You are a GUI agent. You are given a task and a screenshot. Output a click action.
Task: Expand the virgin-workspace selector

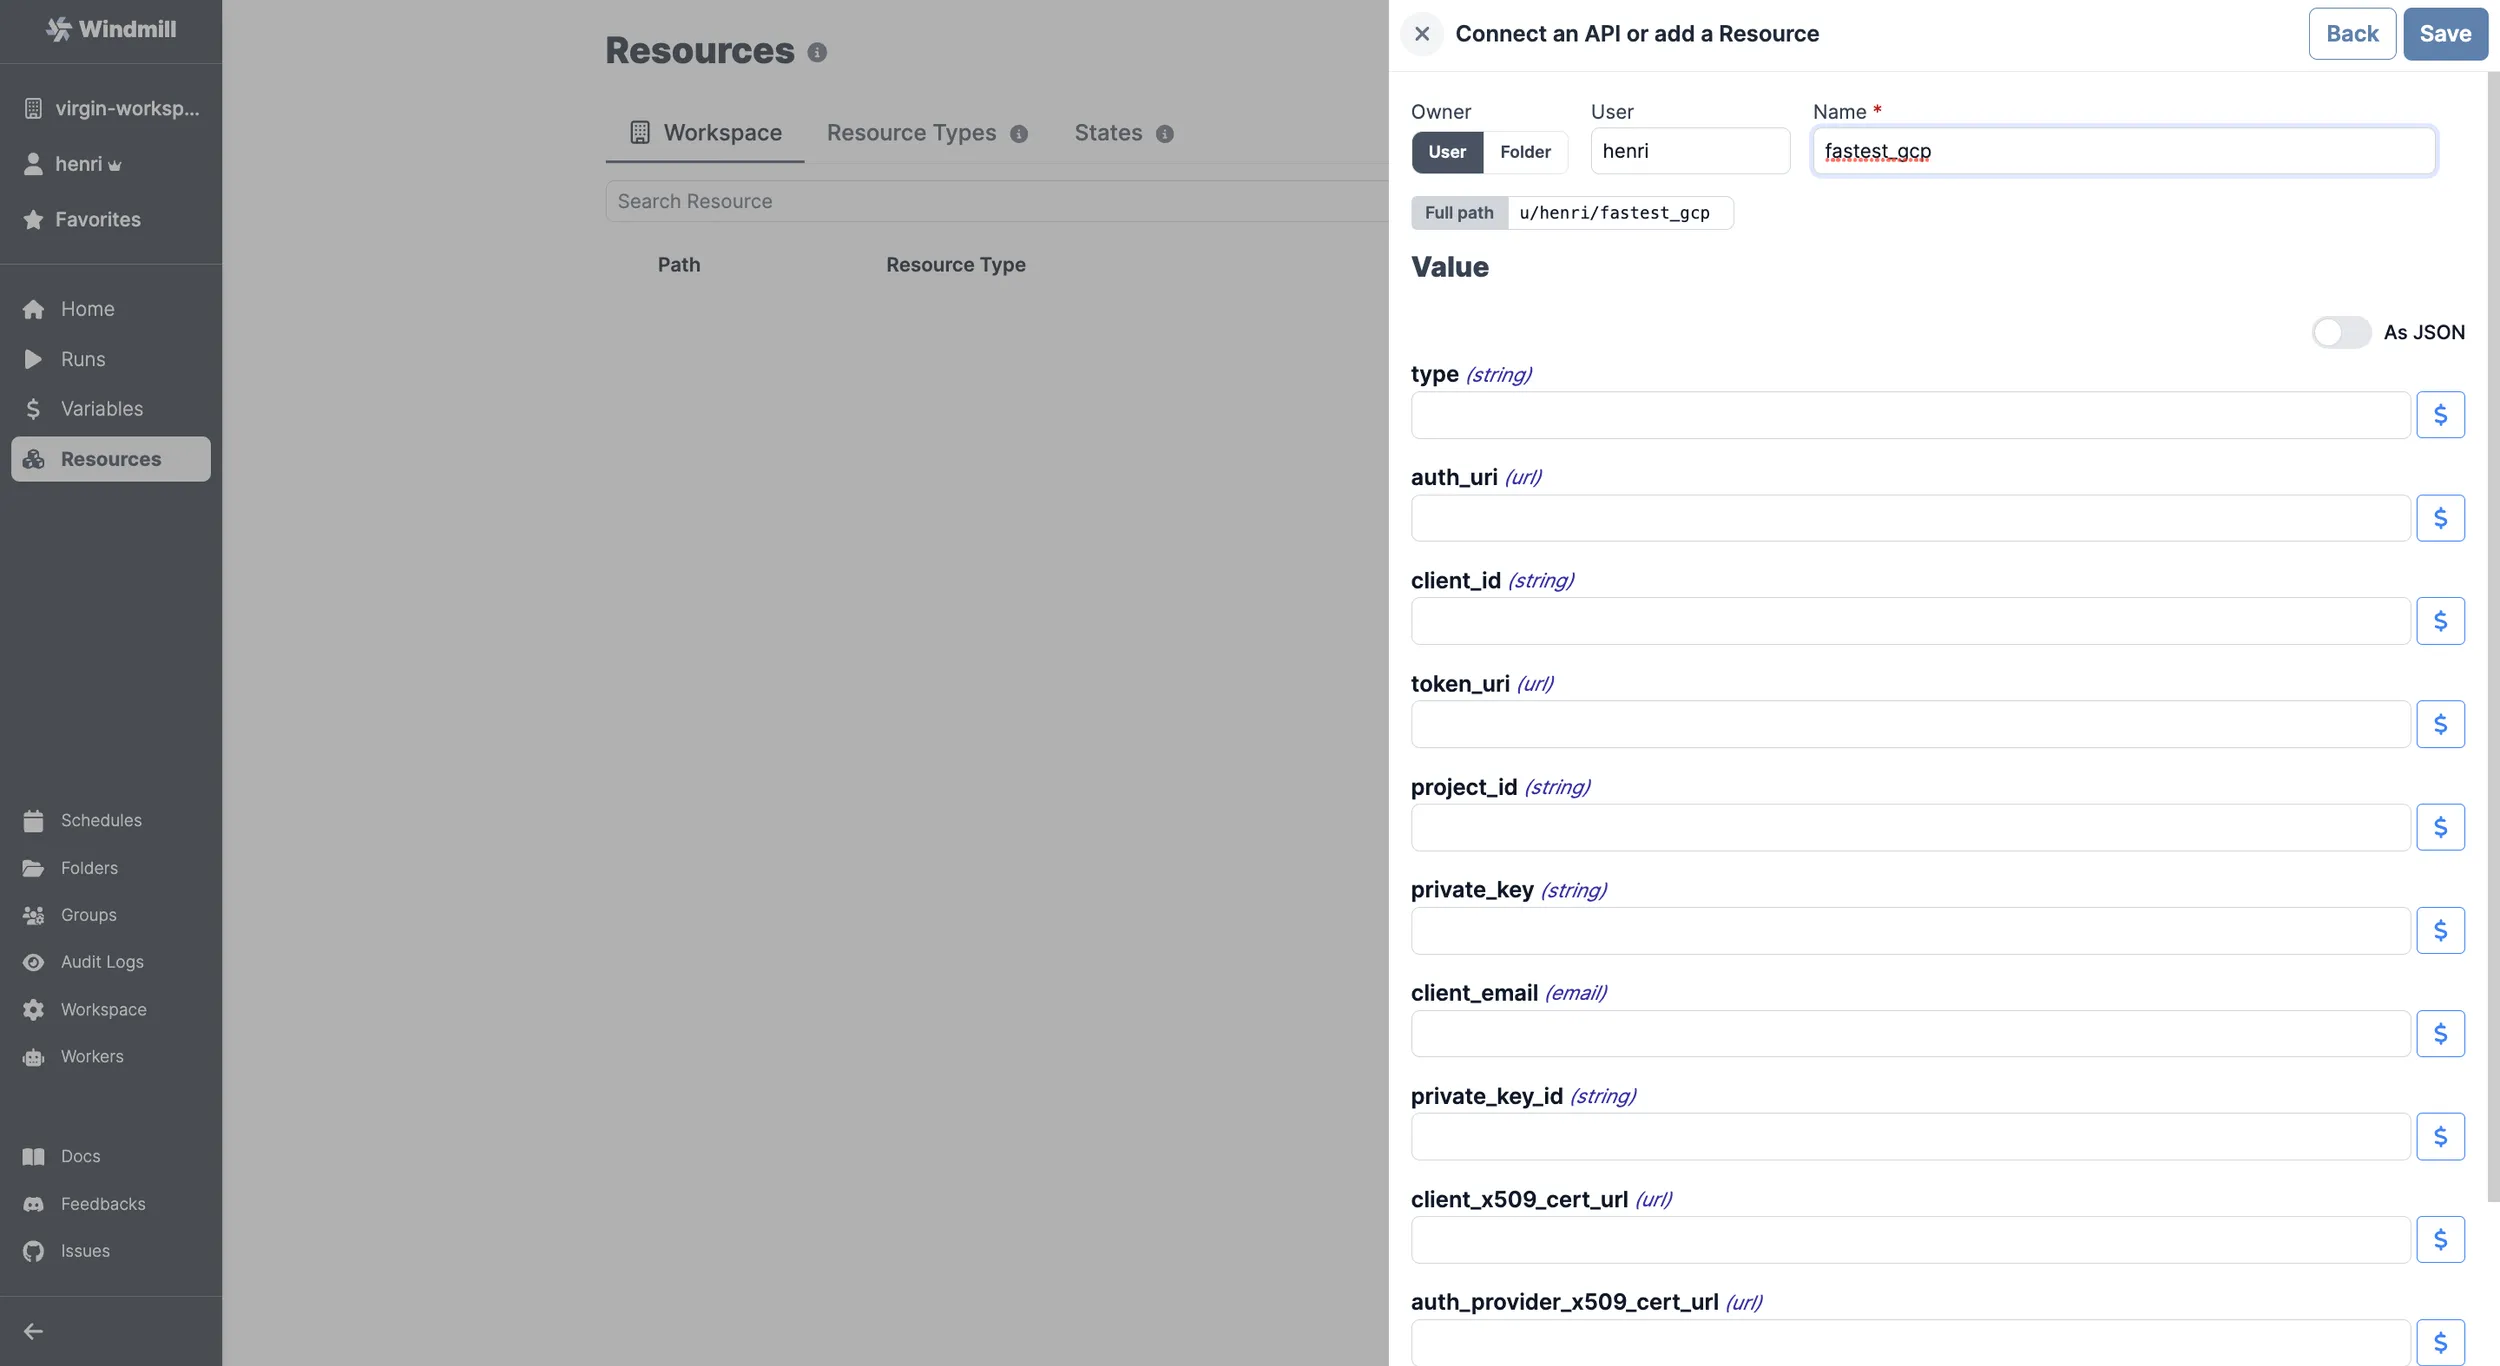[110, 107]
